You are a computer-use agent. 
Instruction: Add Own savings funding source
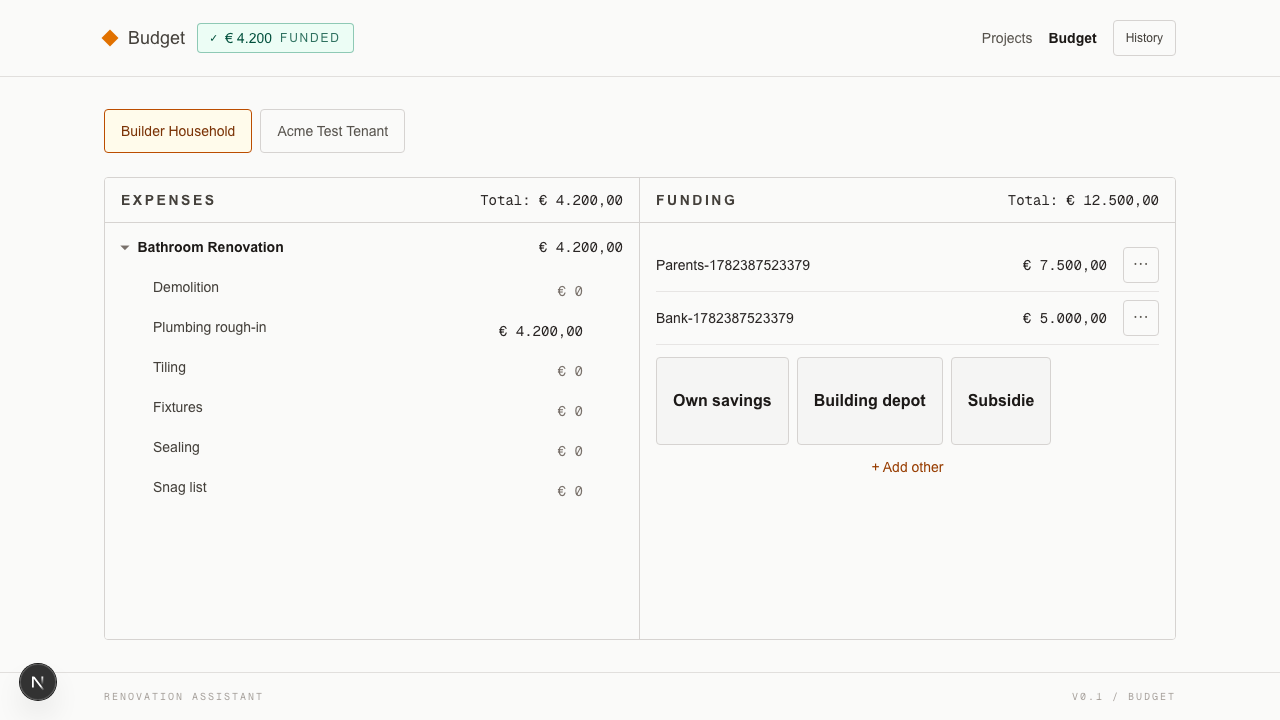[x=722, y=401]
